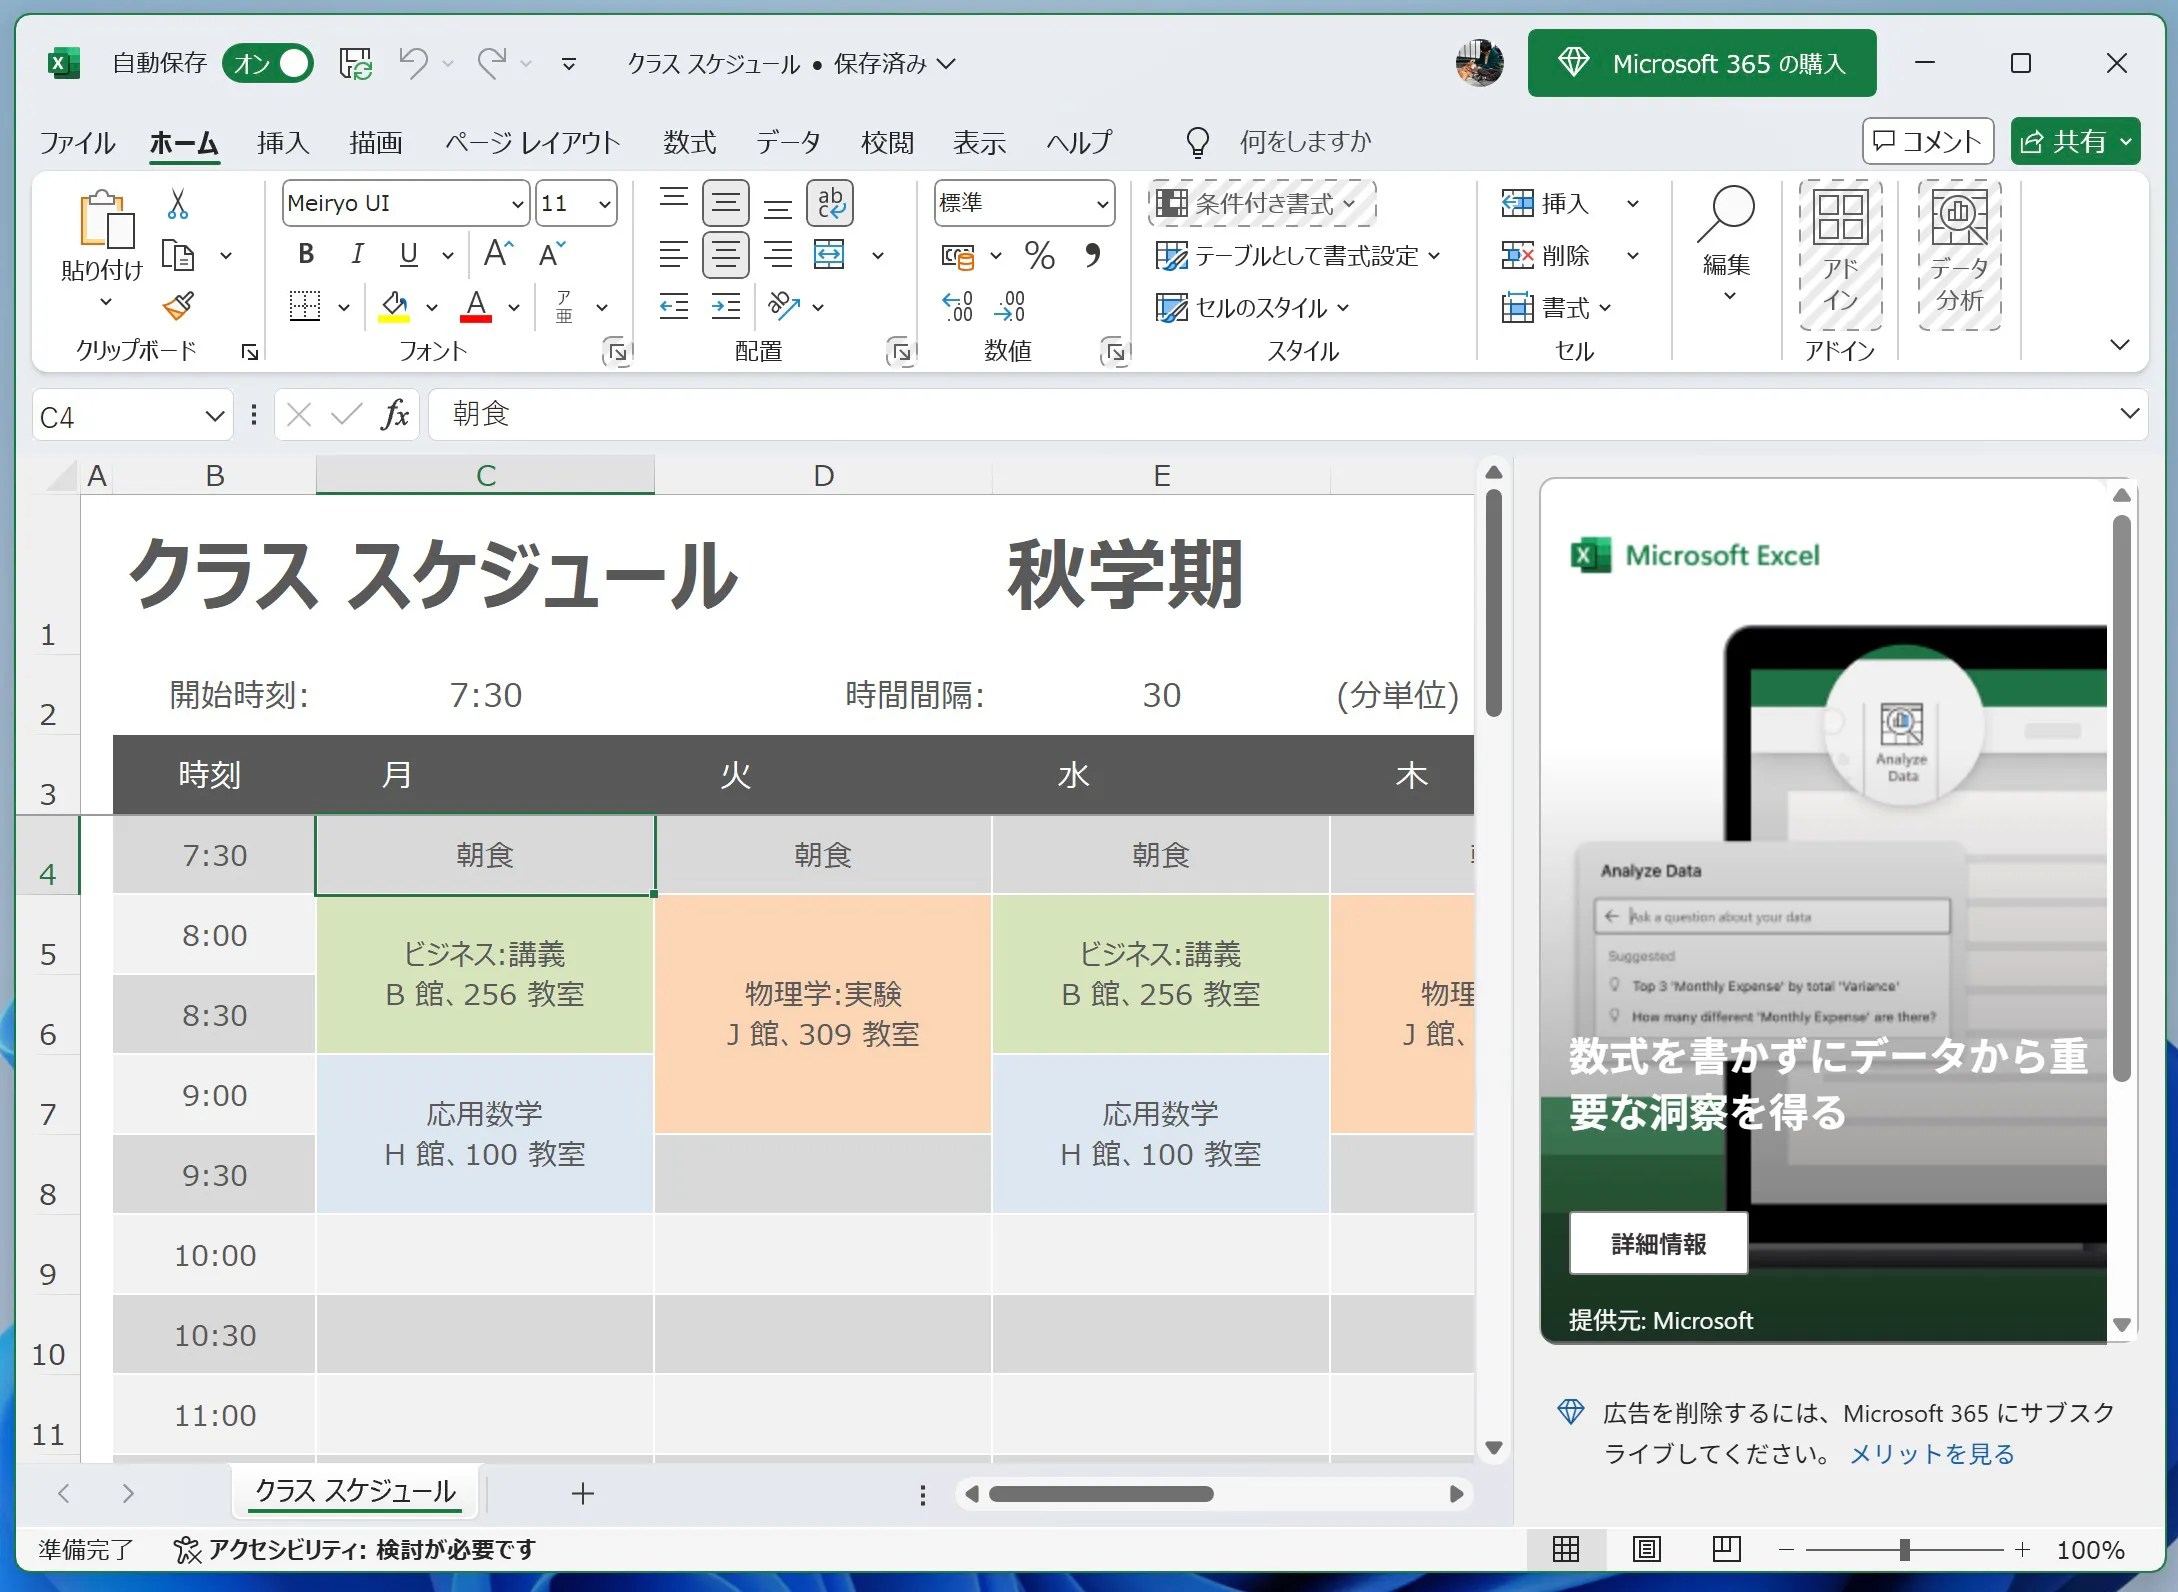Viewport: 2178px width, 1592px height.
Task: Click the 詳細情報 button in the ad
Action: [1658, 1243]
